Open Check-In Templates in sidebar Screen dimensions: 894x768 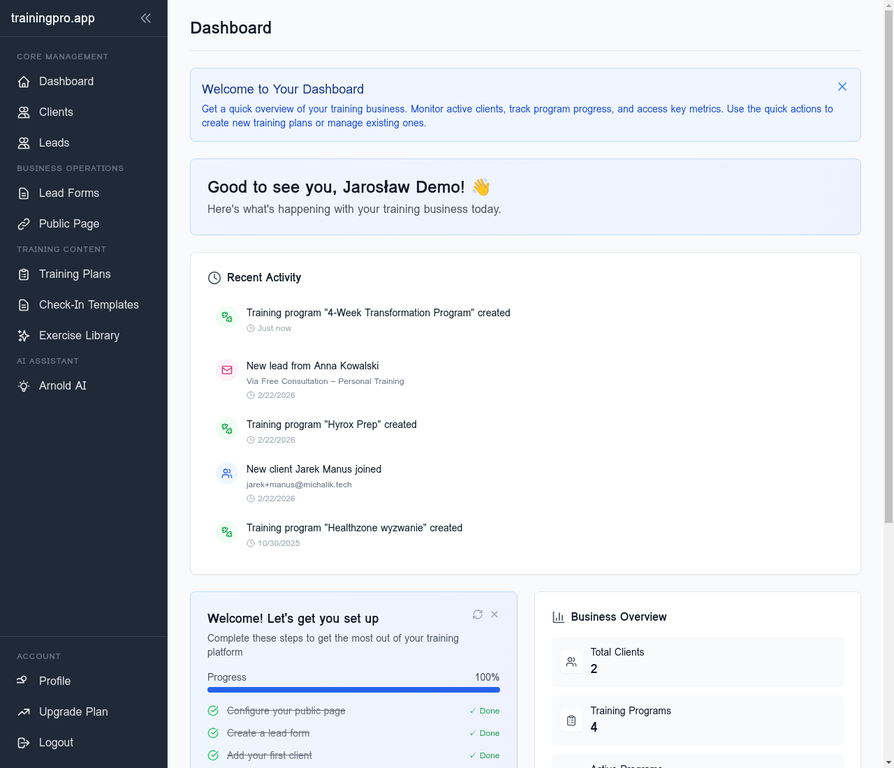[x=88, y=305]
